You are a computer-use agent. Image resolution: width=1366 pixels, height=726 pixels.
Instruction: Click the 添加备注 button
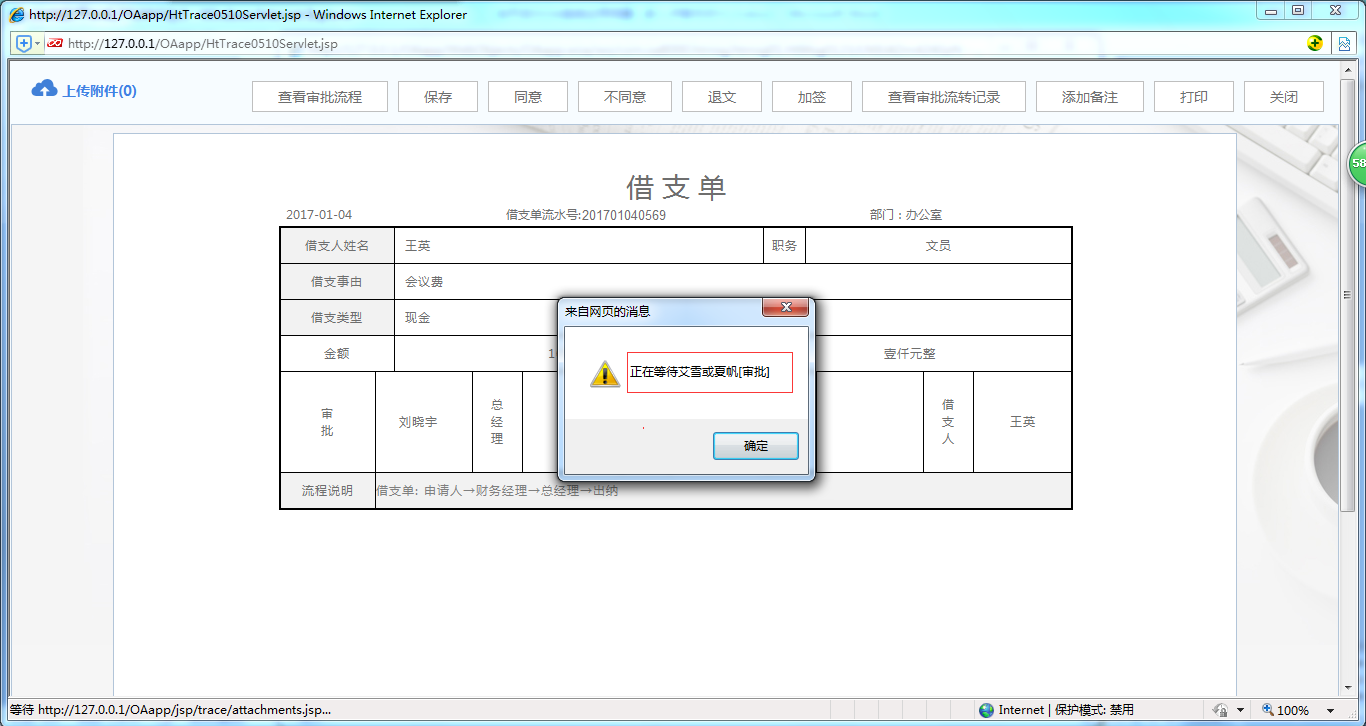click(x=1090, y=97)
